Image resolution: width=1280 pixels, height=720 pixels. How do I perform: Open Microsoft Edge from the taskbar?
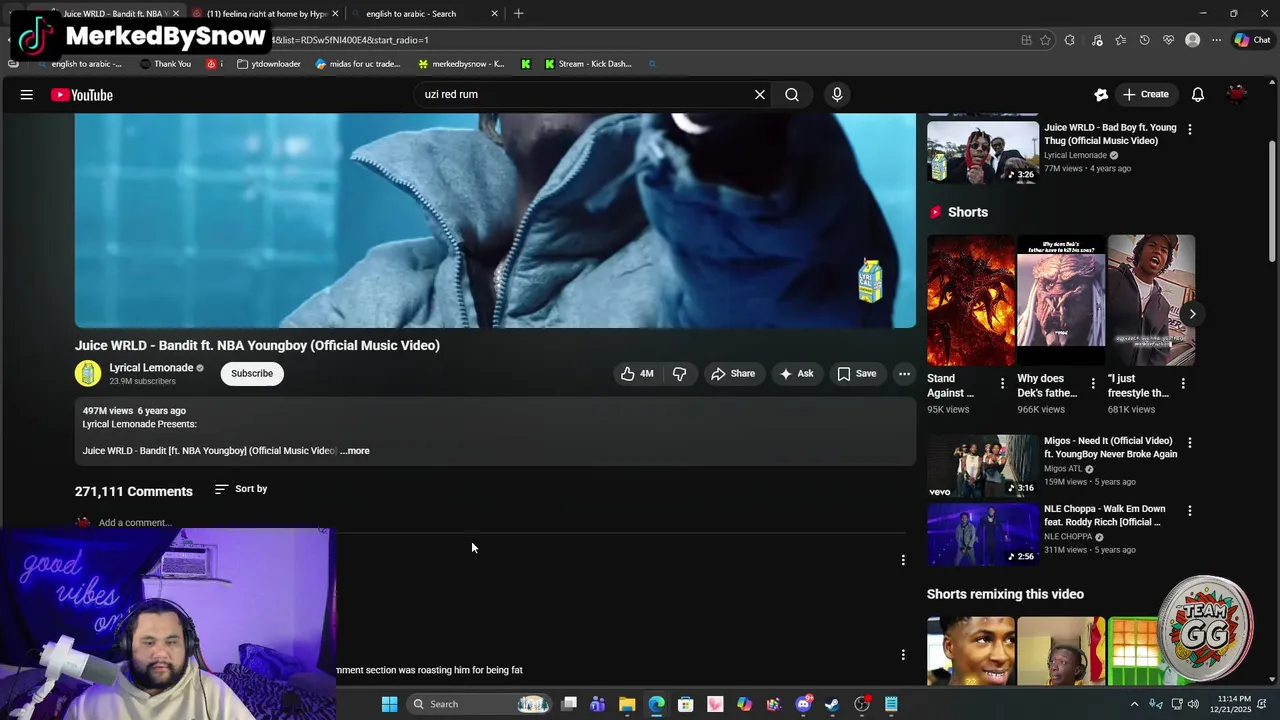coord(656,704)
